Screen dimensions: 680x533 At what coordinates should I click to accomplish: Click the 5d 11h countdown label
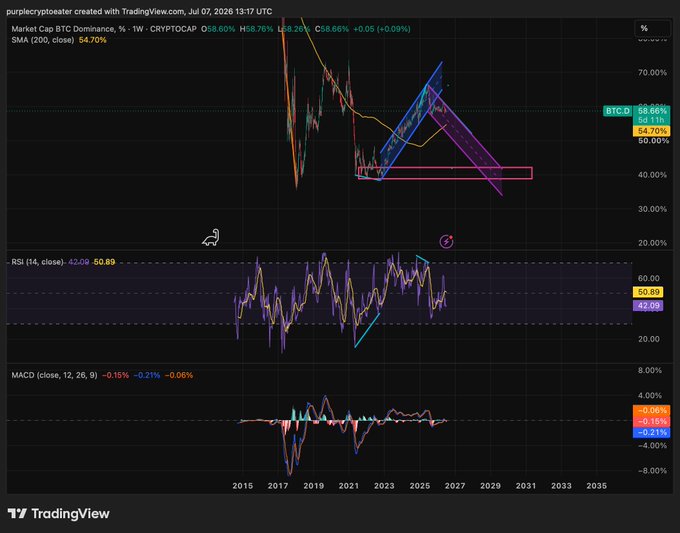pos(652,120)
